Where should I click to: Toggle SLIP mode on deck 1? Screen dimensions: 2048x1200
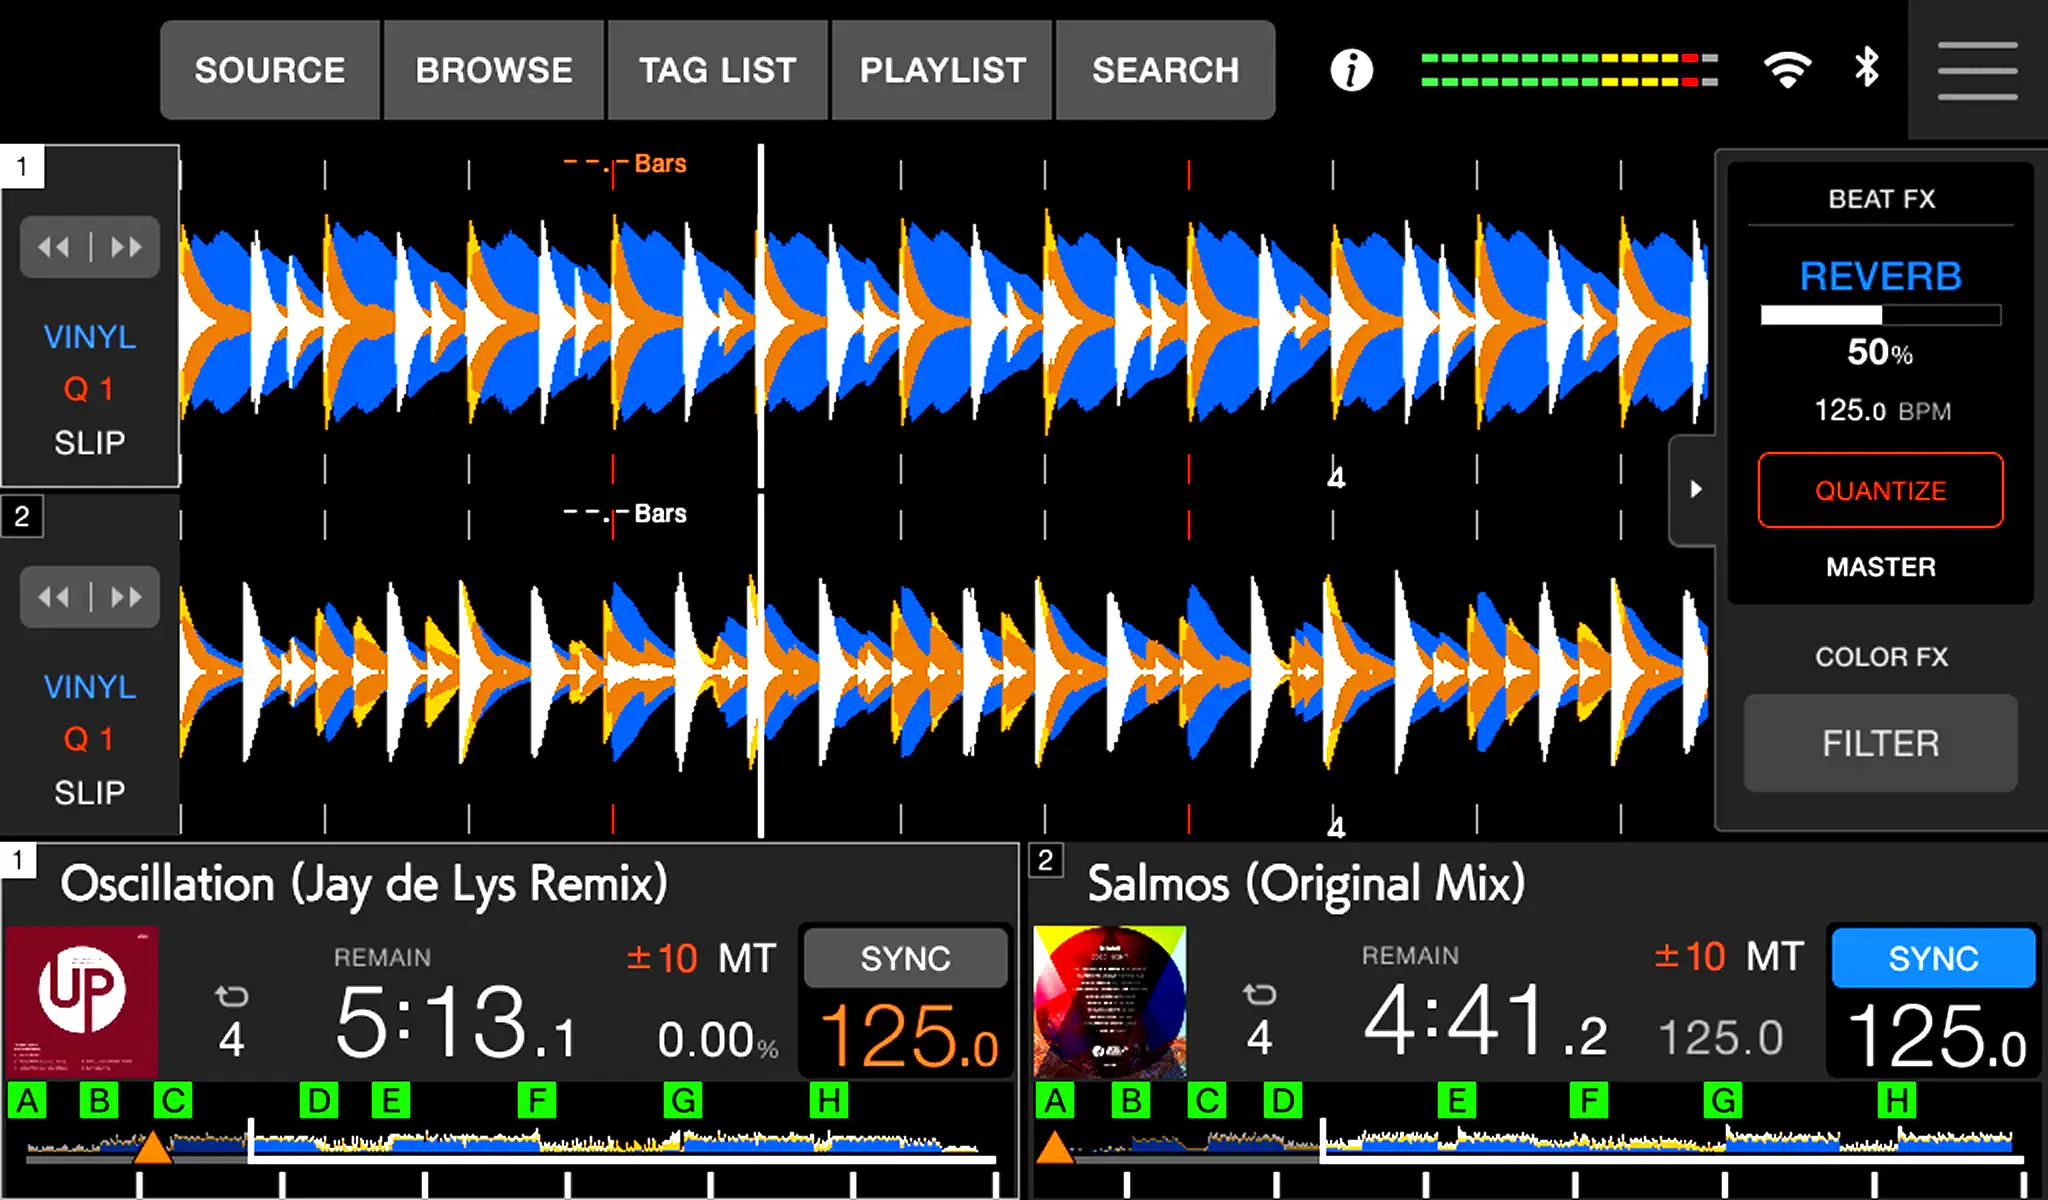pyautogui.click(x=90, y=442)
